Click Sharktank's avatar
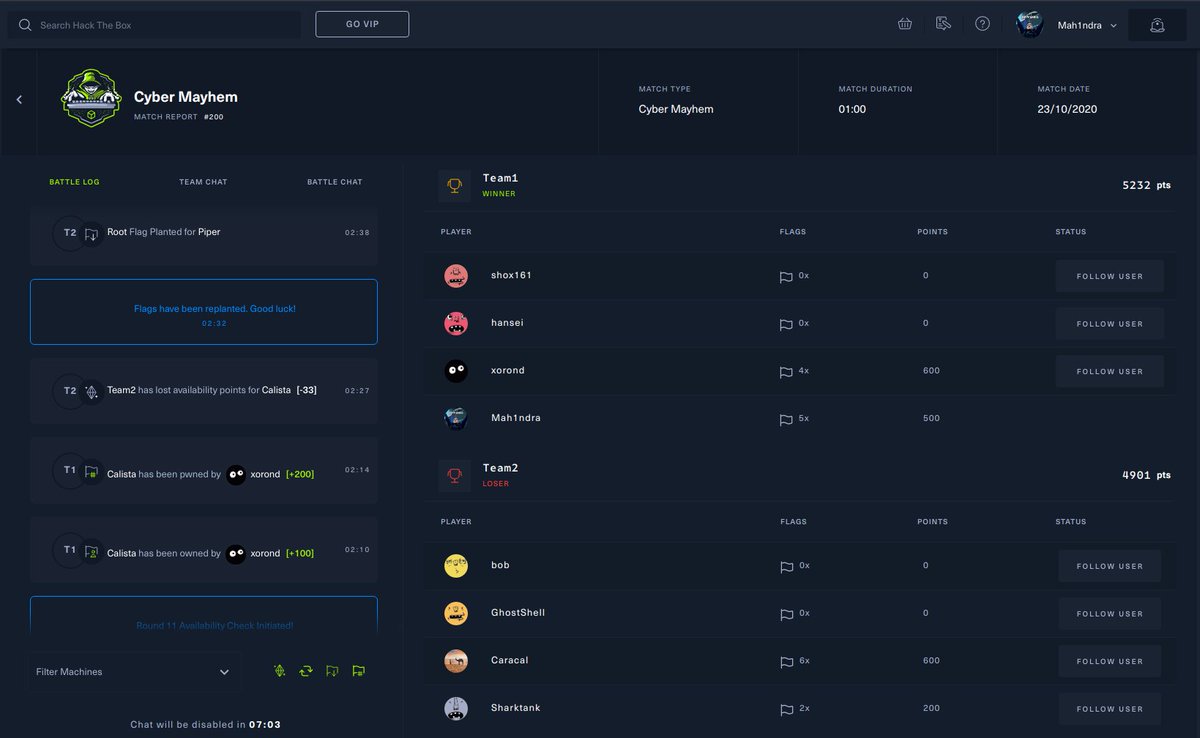 pyautogui.click(x=456, y=708)
